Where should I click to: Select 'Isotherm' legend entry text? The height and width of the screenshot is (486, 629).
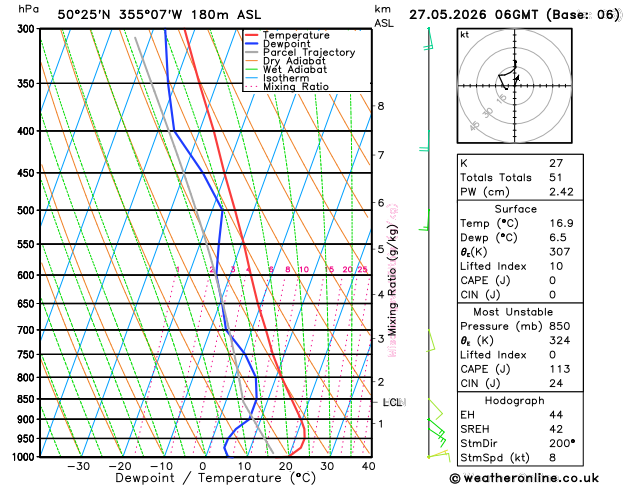286,78
